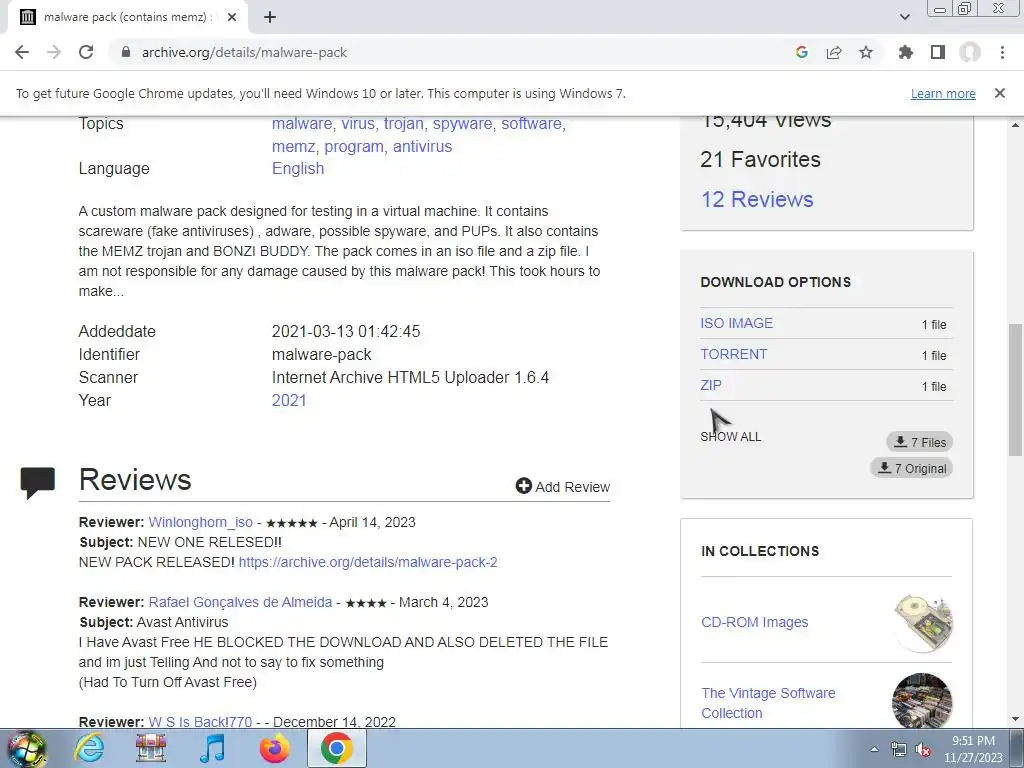Screen dimensions: 1024x768
Task: Click the page vertical scrollbar thumb
Action: coord(1016,389)
